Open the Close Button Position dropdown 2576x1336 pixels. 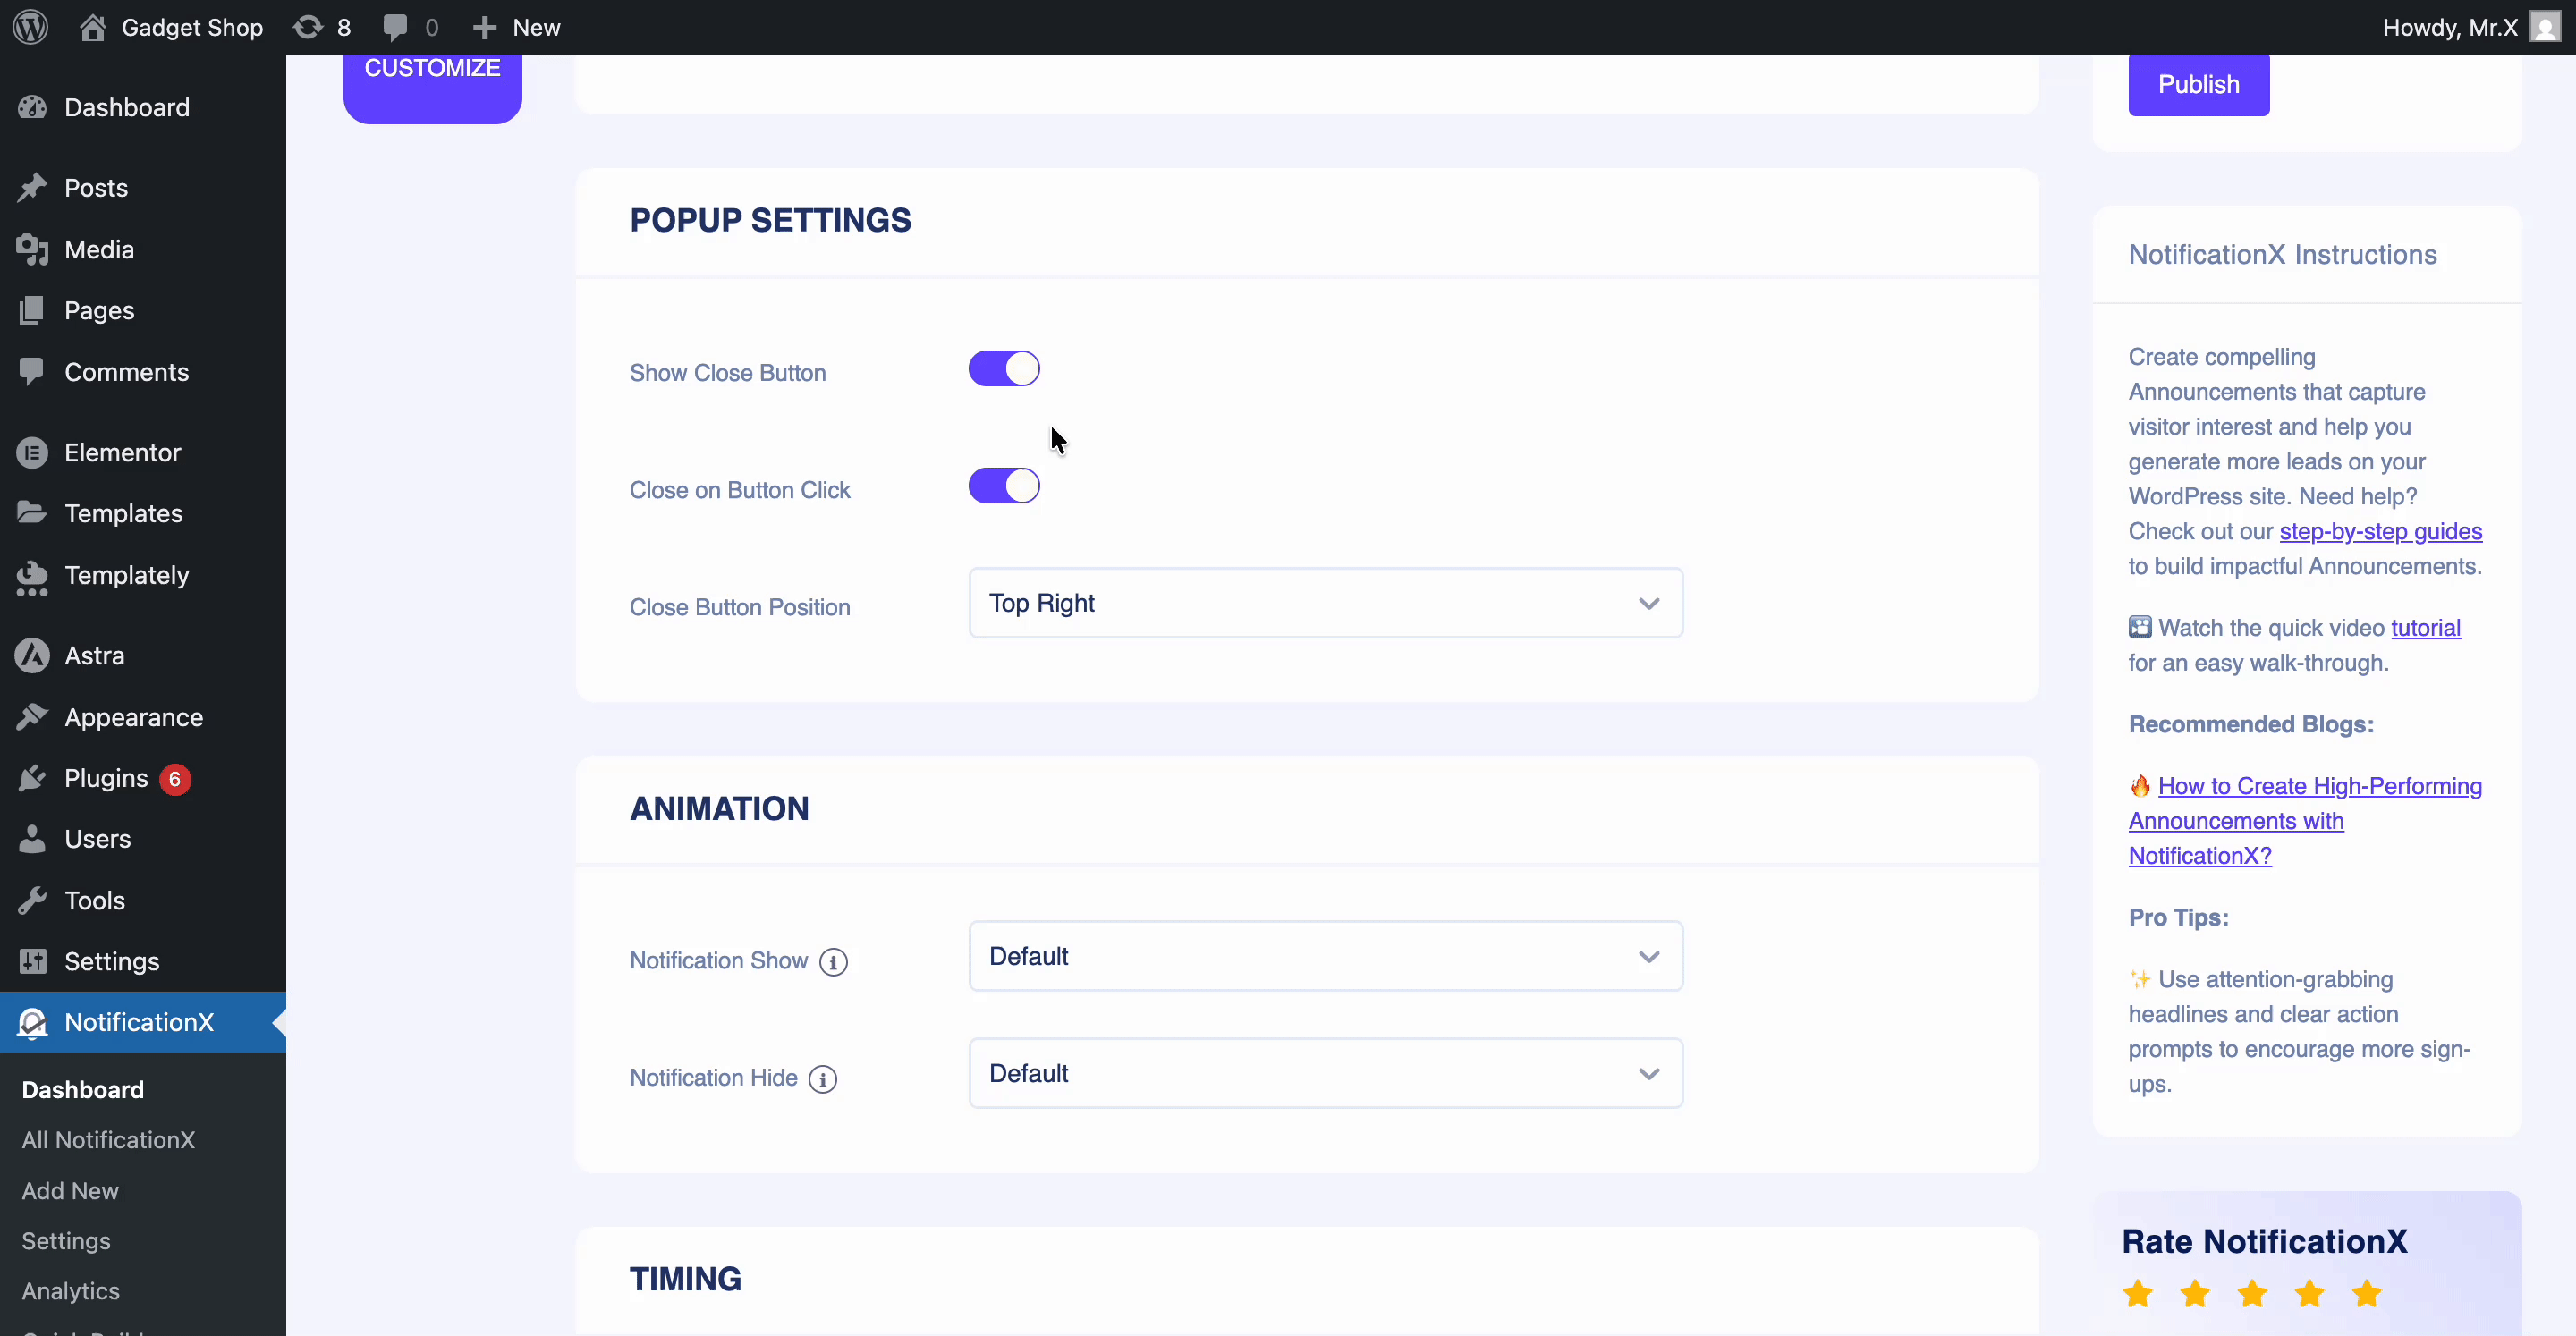(x=1324, y=602)
